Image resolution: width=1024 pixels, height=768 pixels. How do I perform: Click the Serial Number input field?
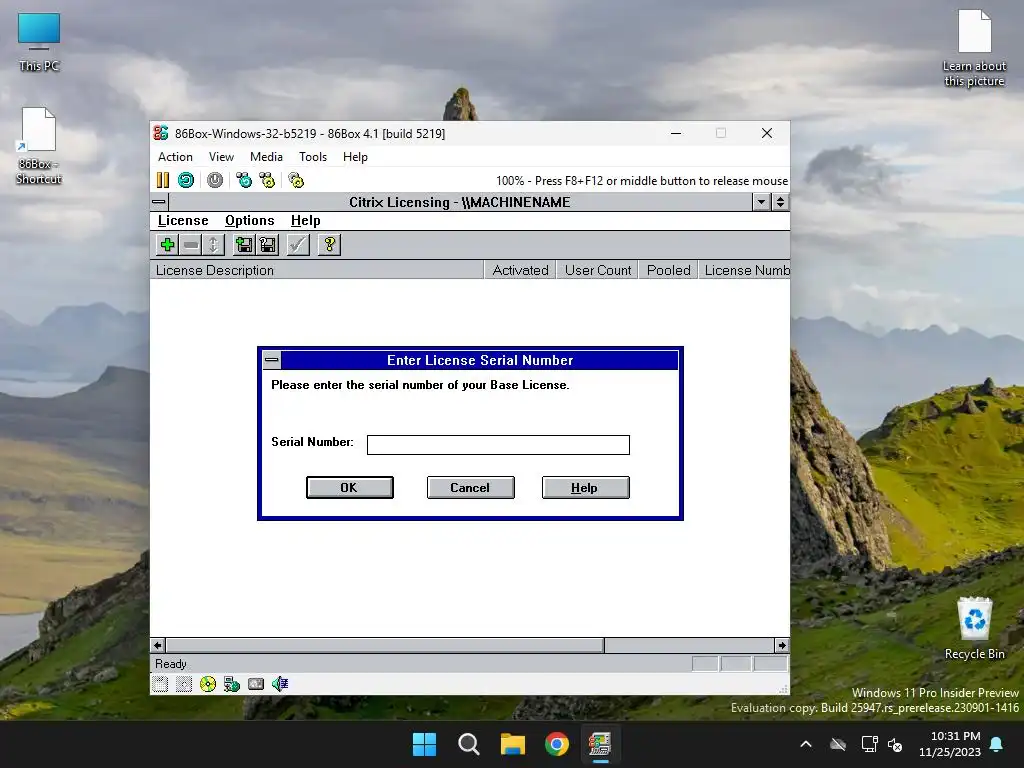click(x=498, y=445)
